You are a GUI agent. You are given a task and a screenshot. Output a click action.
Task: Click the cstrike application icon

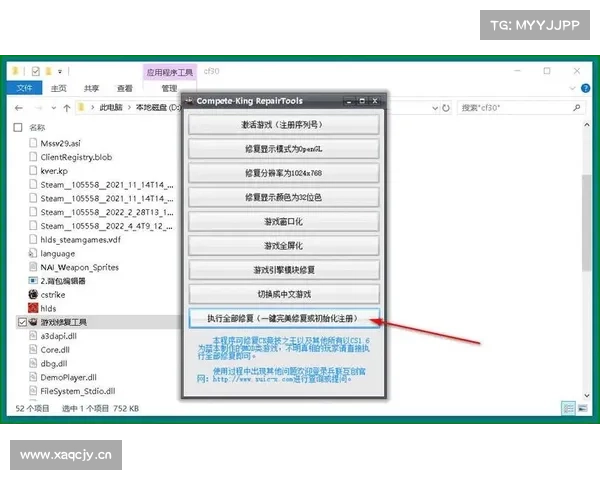click(33, 295)
